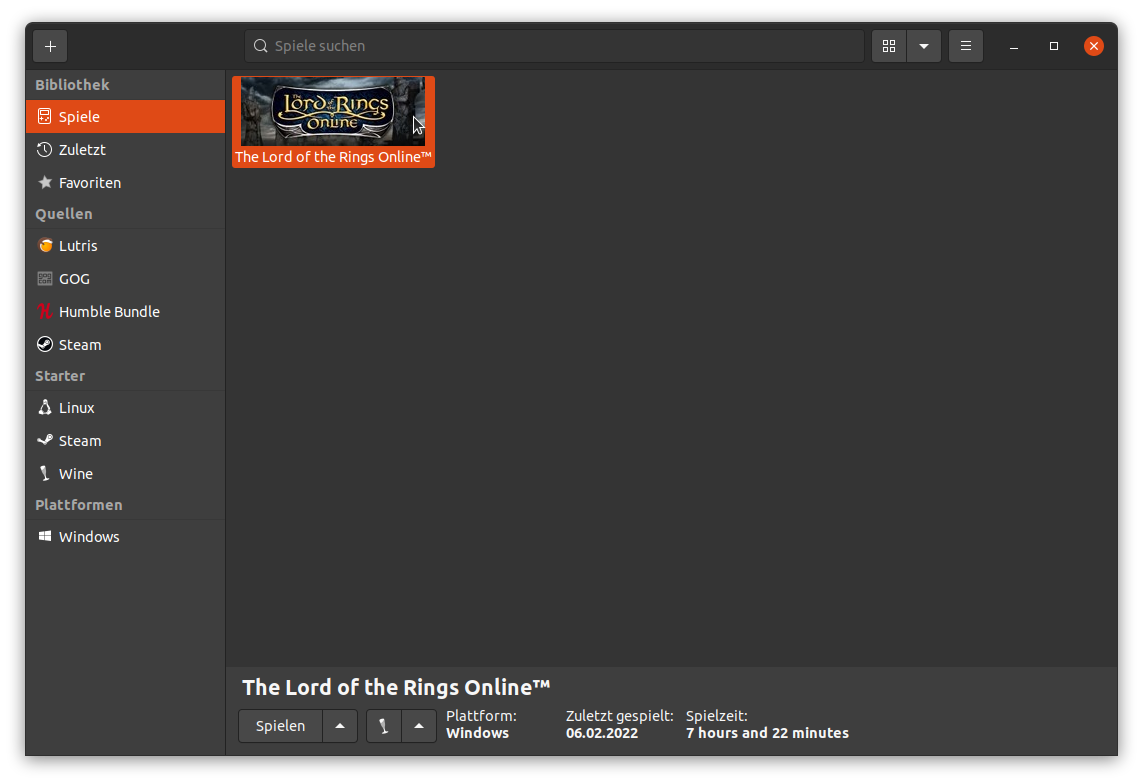Image resolution: width=1143 pixels, height=784 pixels.
Task: Select the Lutris source
Action: point(78,246)
